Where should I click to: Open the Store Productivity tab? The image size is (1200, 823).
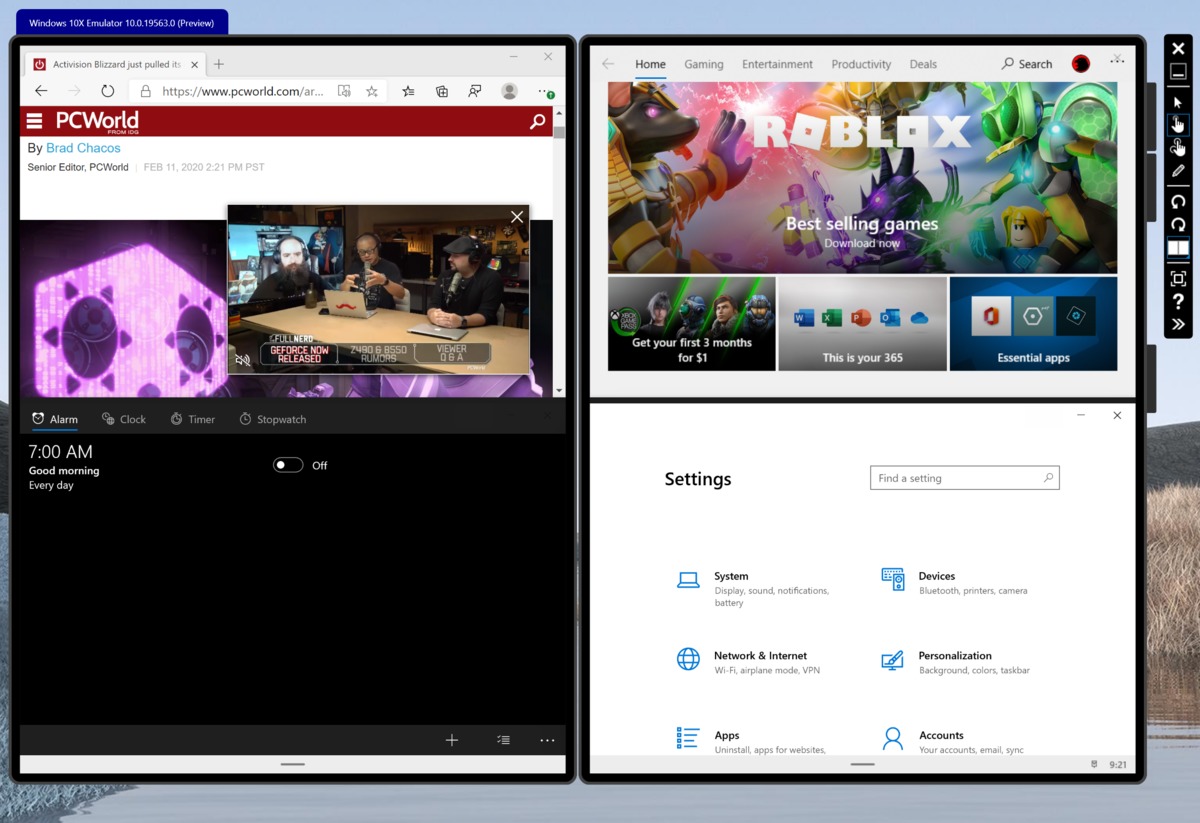coord(861,64)
